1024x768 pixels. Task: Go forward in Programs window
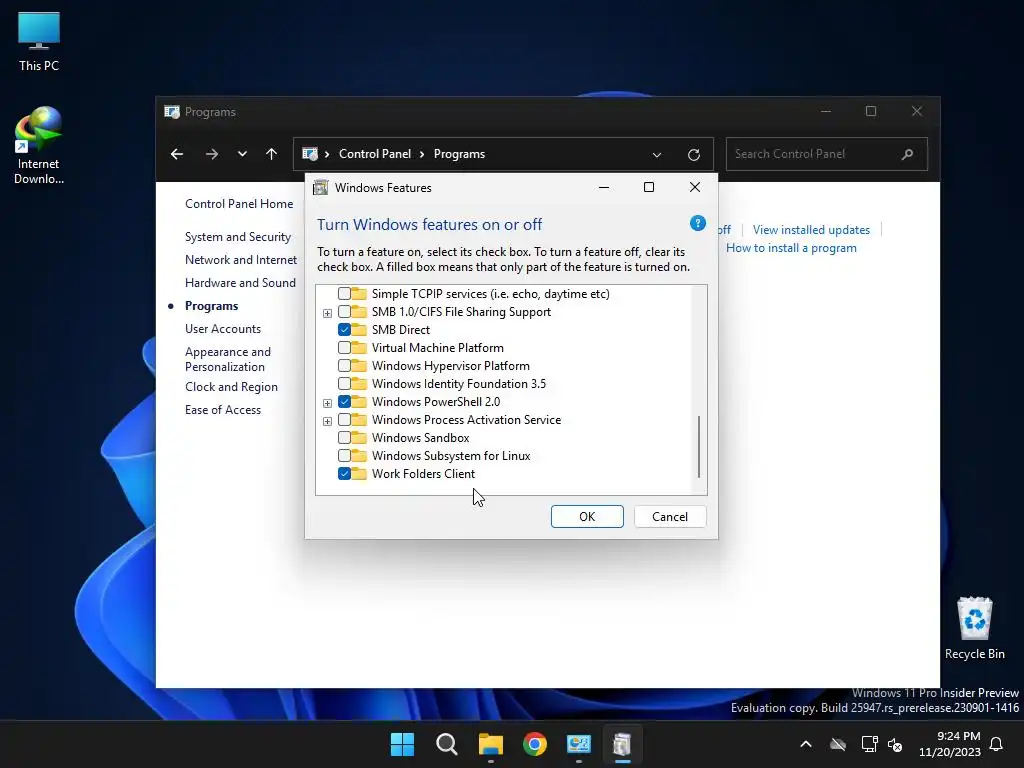(x=212, y=154)
